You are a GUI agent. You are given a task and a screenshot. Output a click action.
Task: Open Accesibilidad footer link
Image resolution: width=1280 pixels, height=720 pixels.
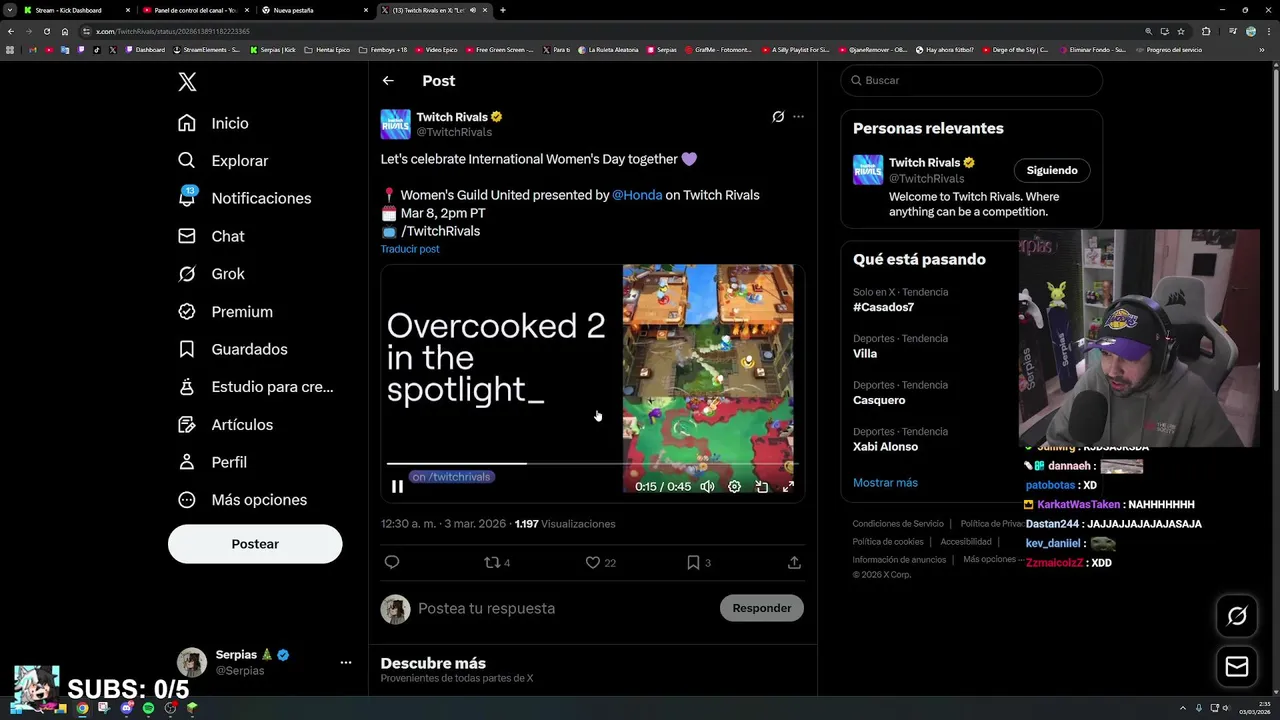tap(965, 542)
